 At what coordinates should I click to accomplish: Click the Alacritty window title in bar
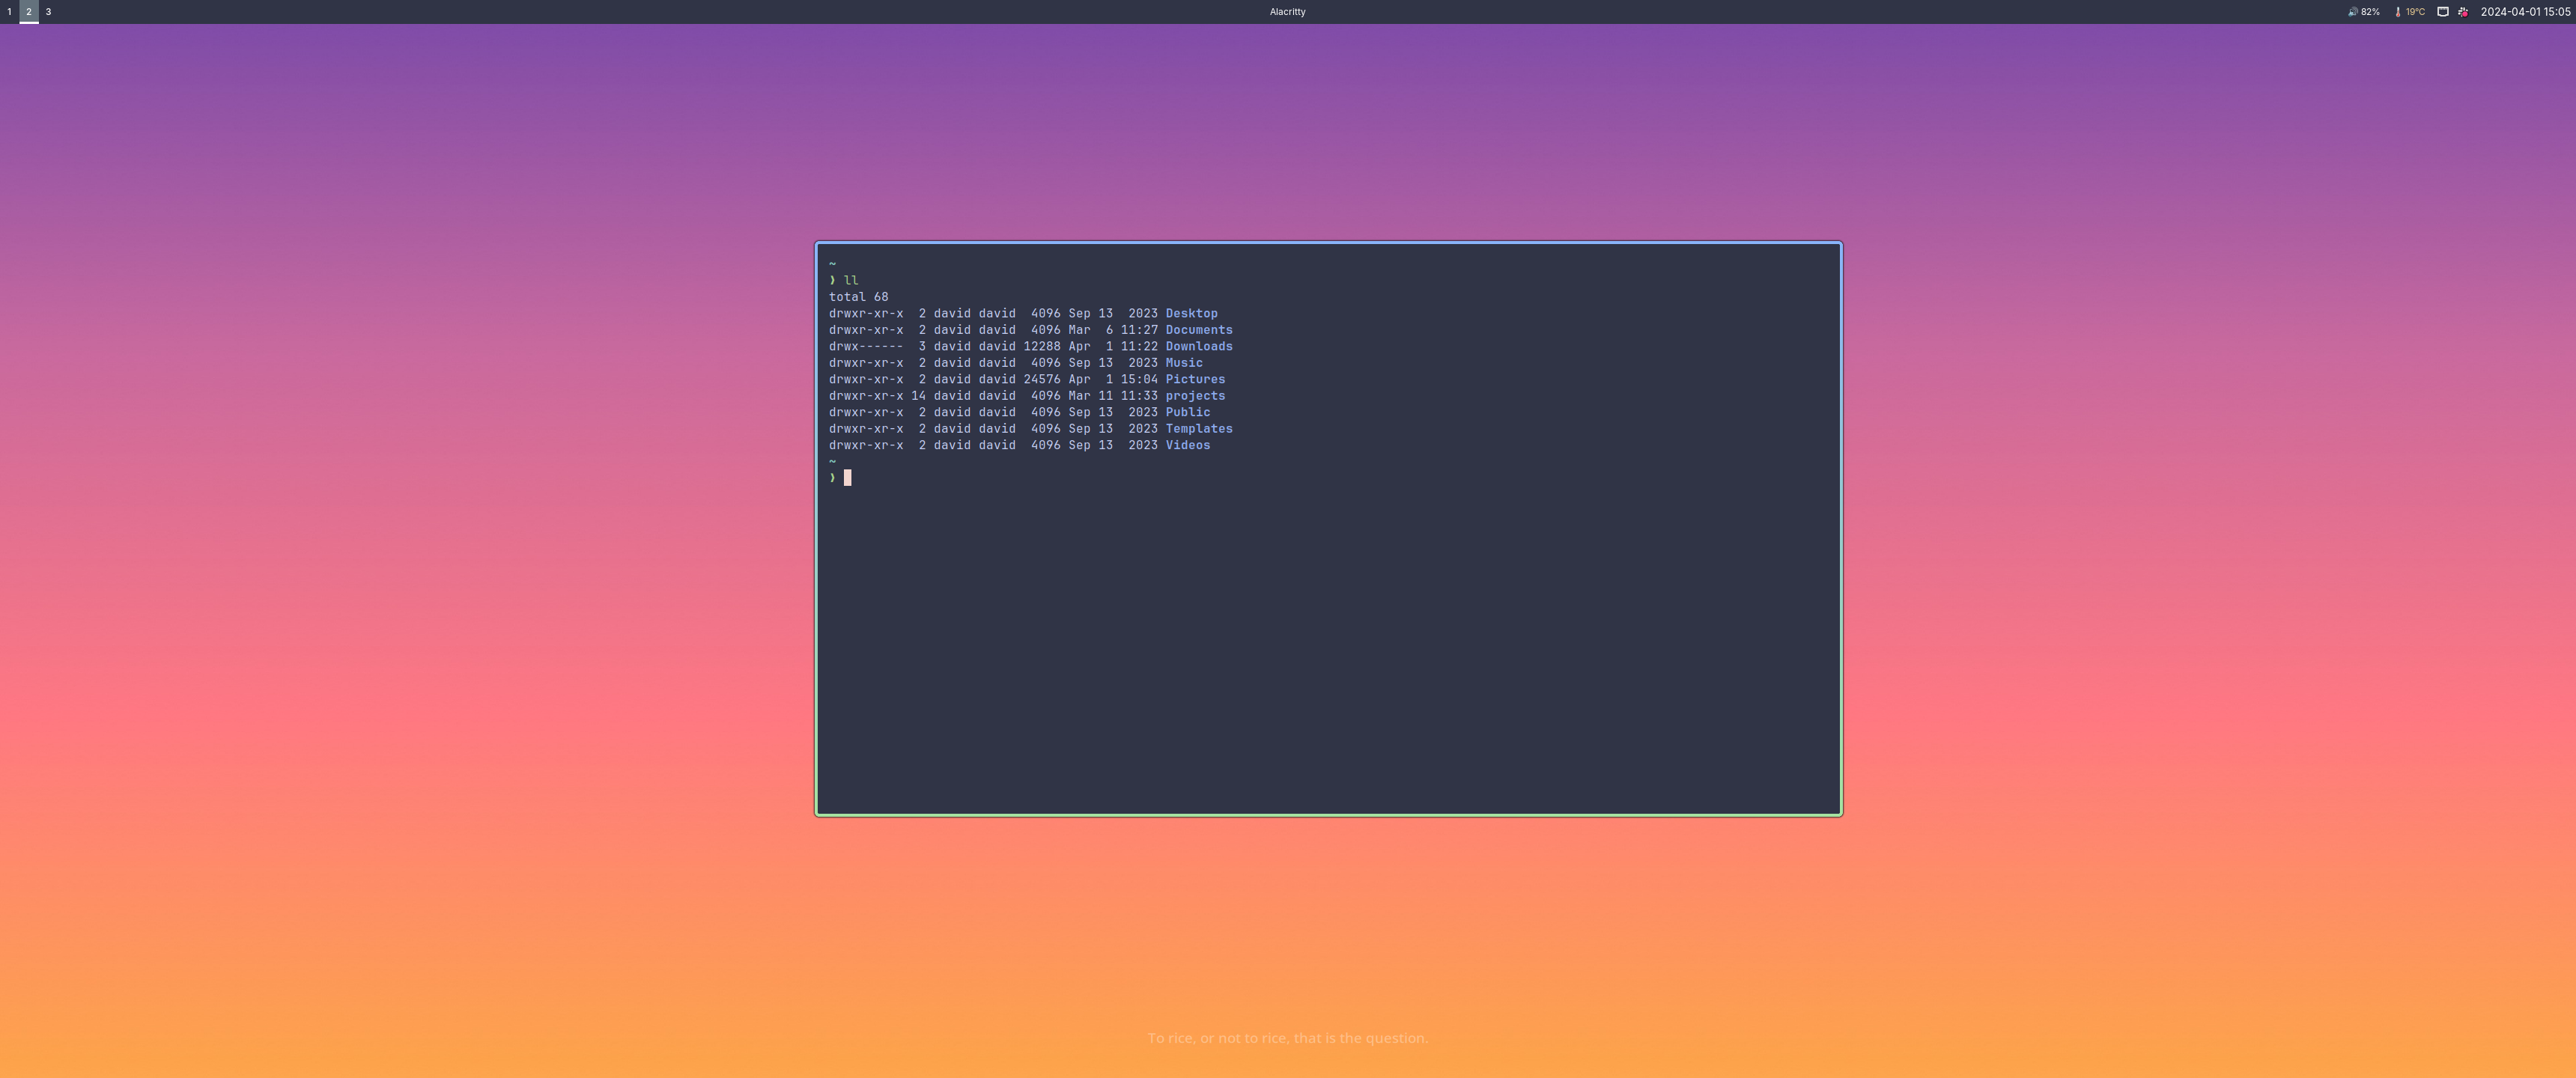coord(1287,12)
